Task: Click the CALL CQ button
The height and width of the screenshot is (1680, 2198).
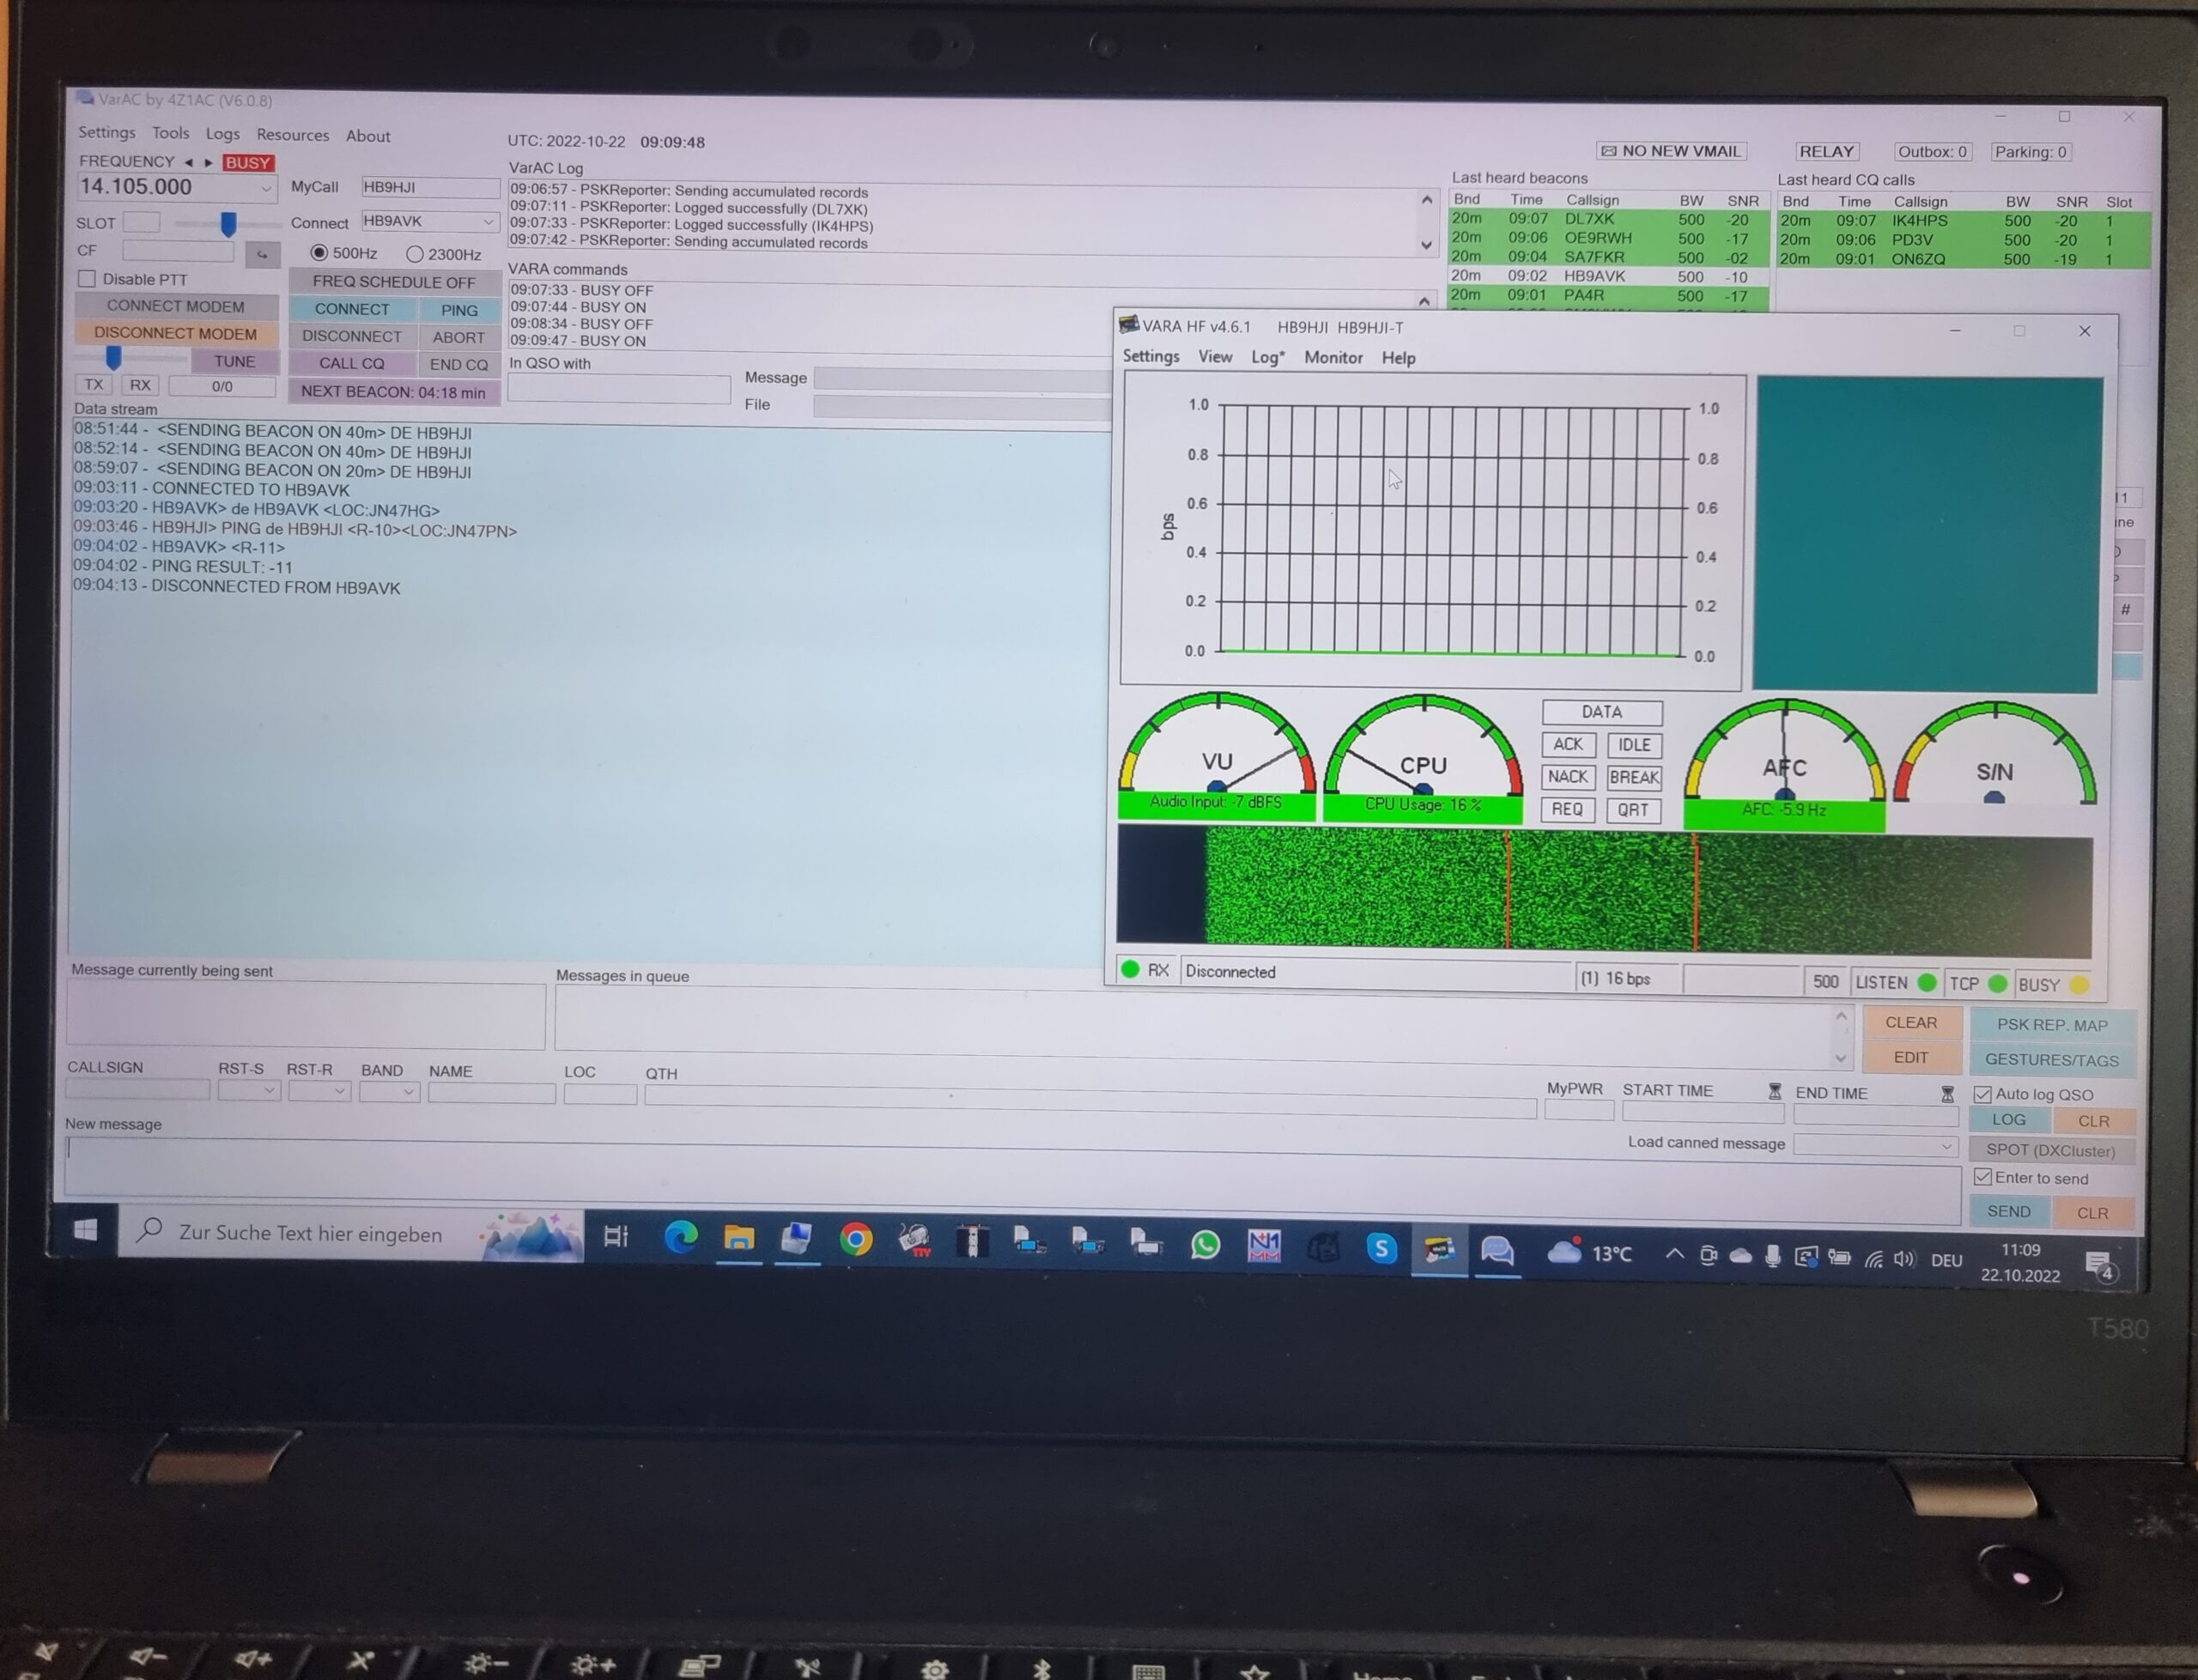Action: point(352,363)
